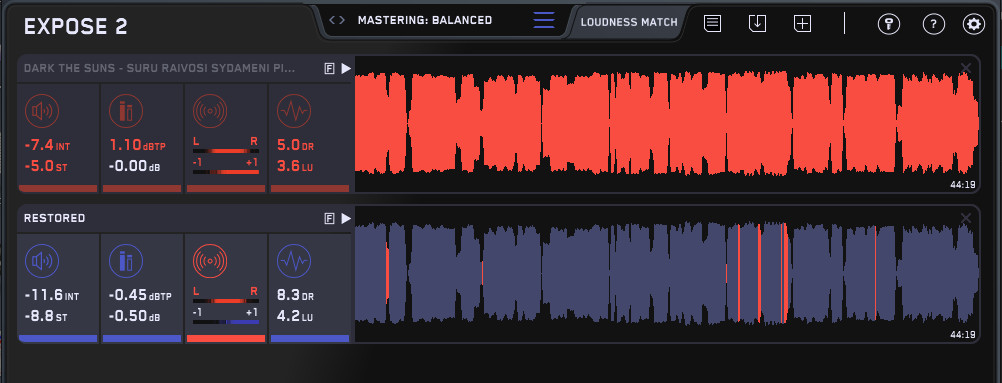Open the report notes icon
The width and height of the screenshot is (1002, 383).
713,24
